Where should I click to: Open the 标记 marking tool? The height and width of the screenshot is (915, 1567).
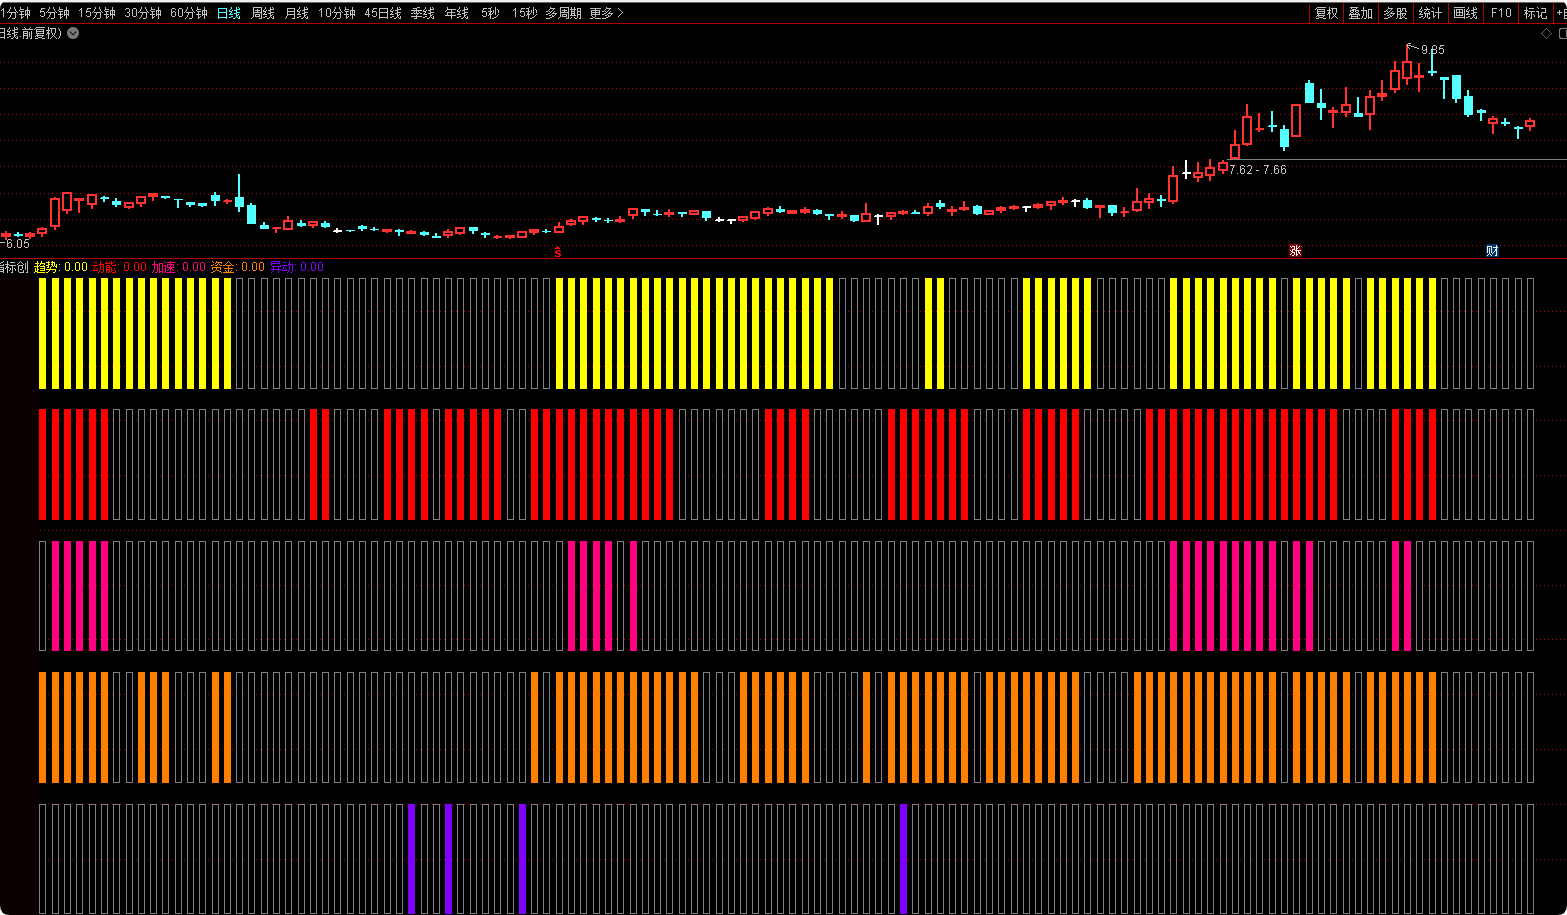click(x=1535, y=13)
